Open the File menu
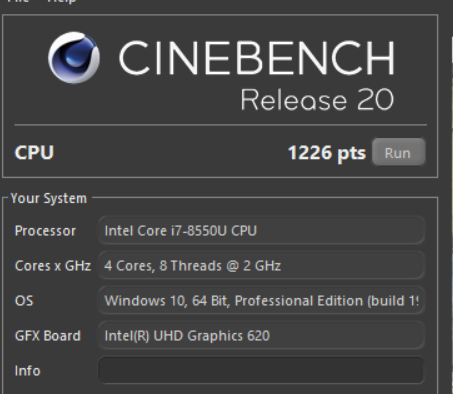Viewport: 453px width, 394px height. click(19, 1)
